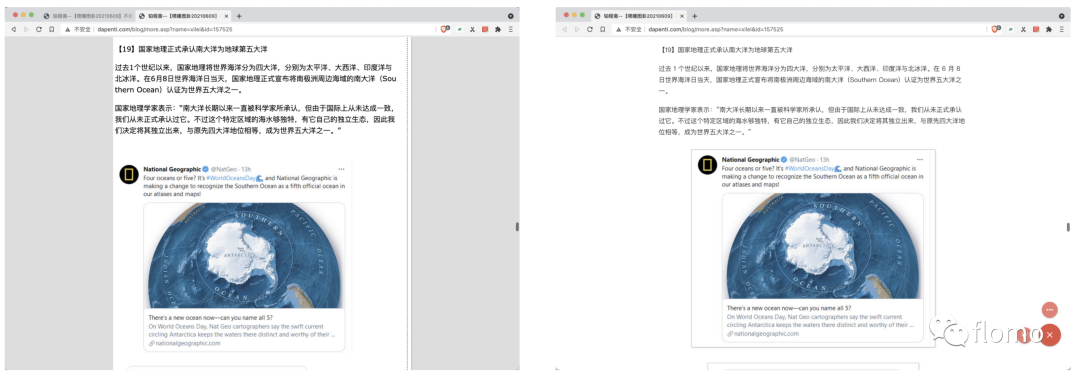
Task: Click the X extension icon in right window
Action: [1024, 30]
